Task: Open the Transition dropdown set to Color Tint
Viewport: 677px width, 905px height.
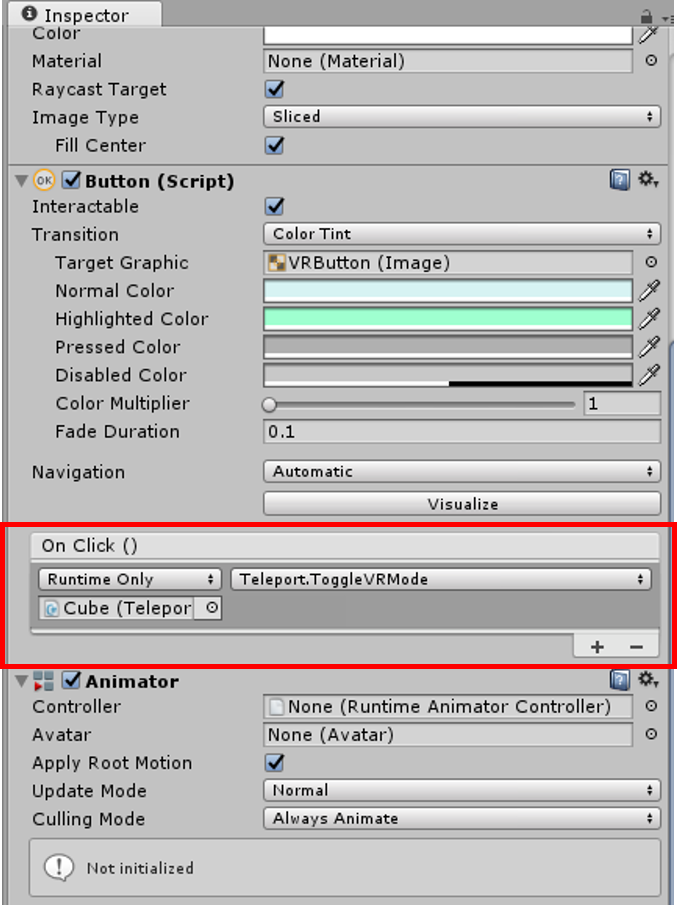Action: (462, 234)
